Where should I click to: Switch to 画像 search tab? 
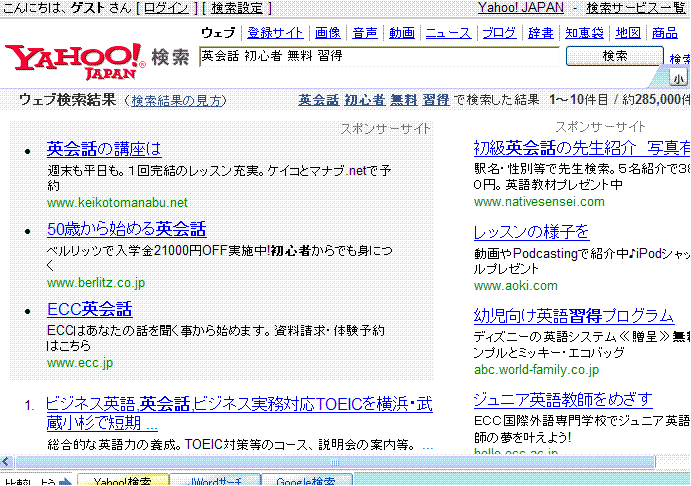(327, 33)
